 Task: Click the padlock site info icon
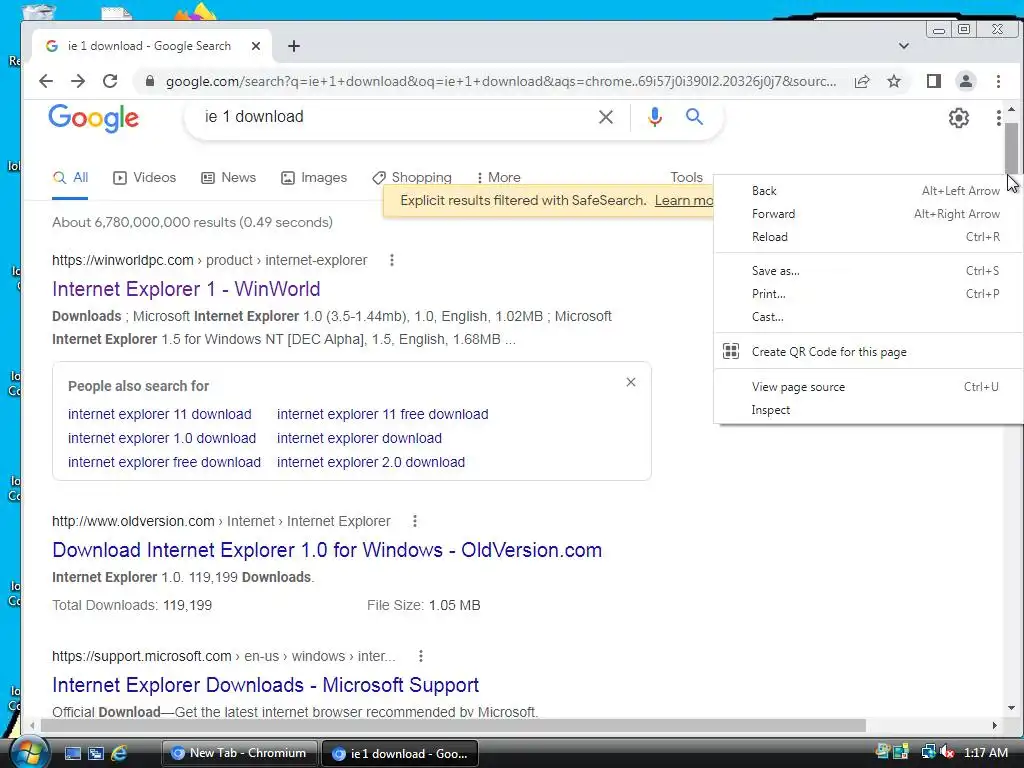[x=150, y=81]
